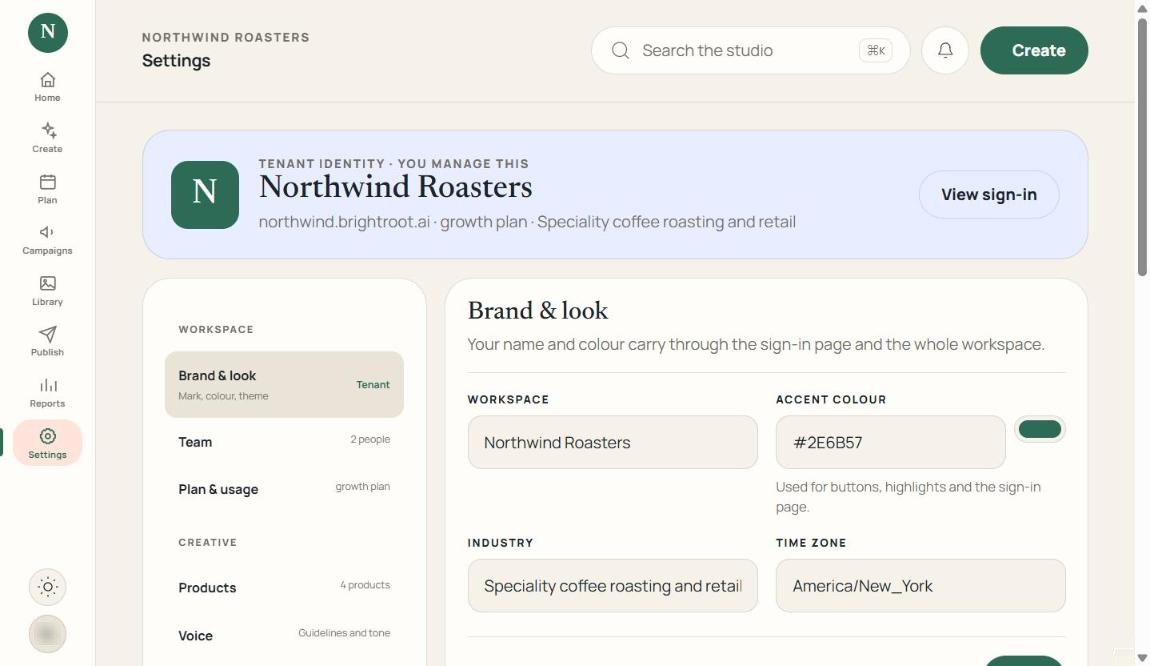Image resolution: width=1150 pixels, height=666 pixels.
Task: Click the 'Guidelines and tone' text
Action: (344, 632)
